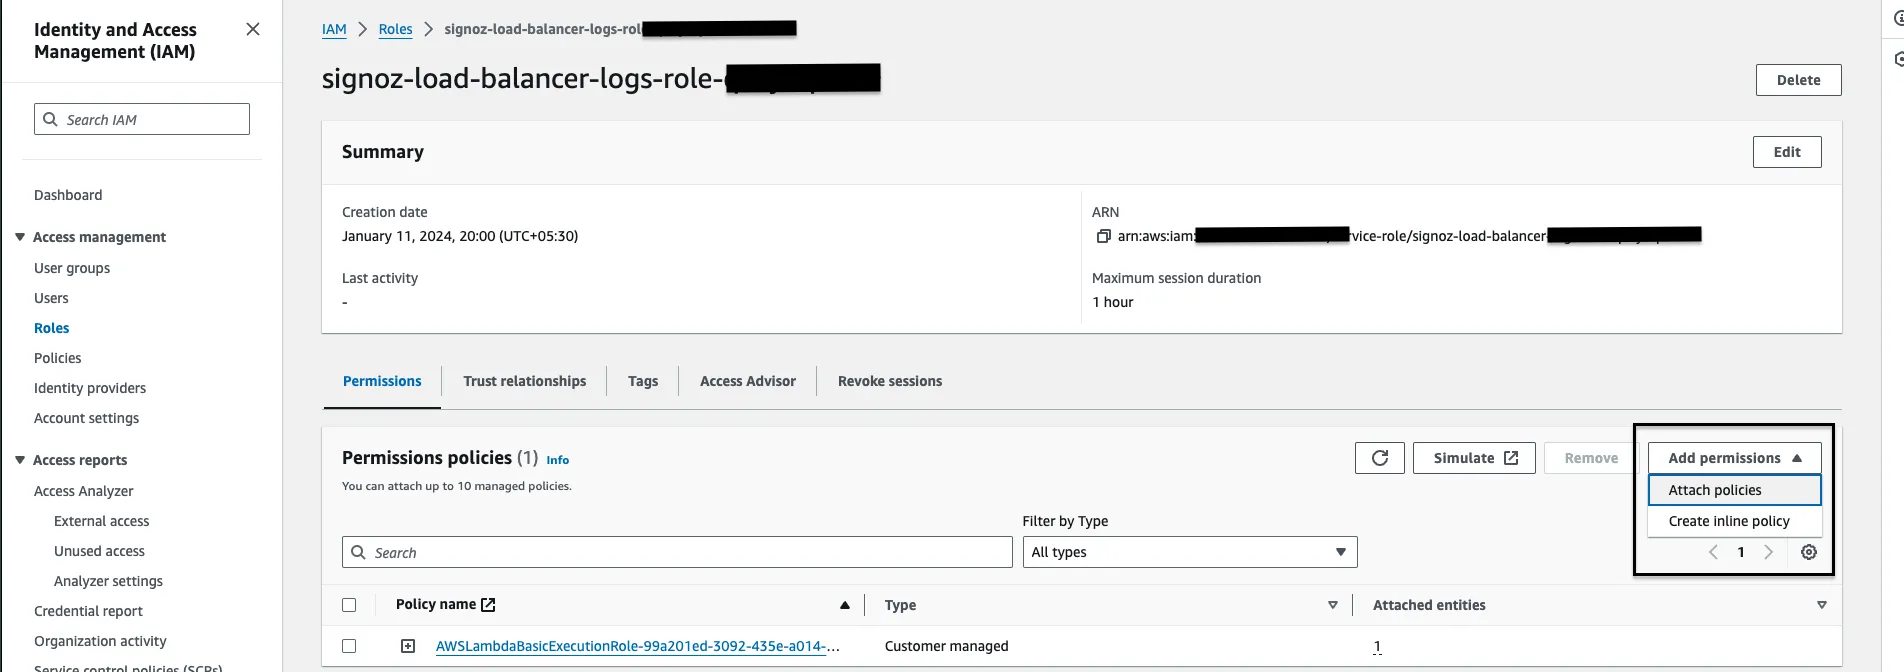Copy the role ARN

1103,236
